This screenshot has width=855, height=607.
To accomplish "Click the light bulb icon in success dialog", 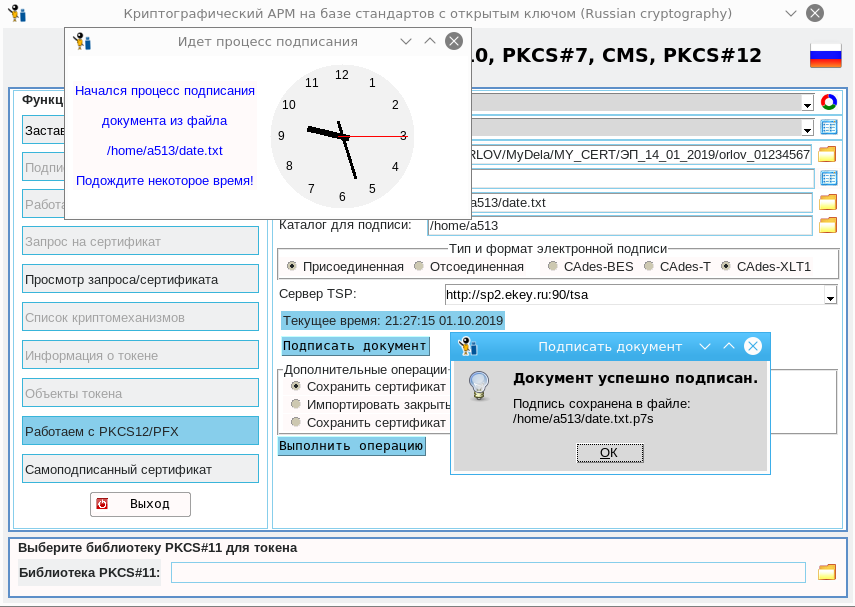I will click(x=480, y=383).
